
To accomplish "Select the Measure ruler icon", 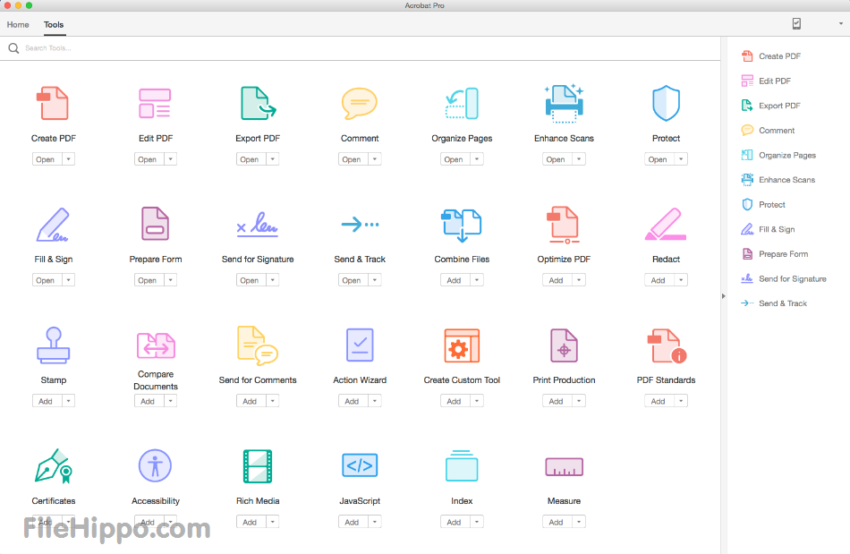I will (564, 467).
